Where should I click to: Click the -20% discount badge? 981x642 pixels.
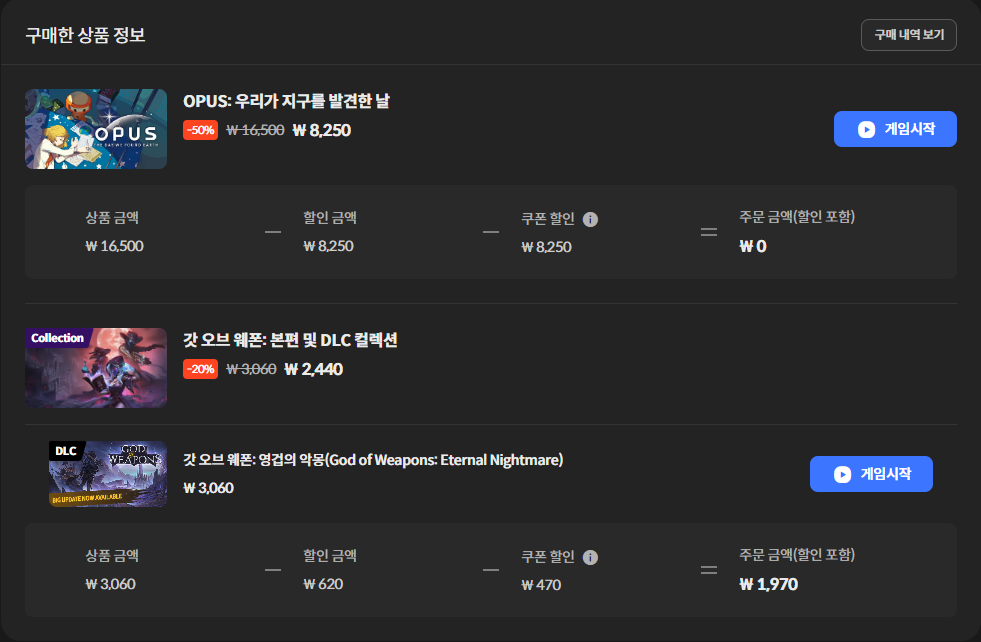200,369
